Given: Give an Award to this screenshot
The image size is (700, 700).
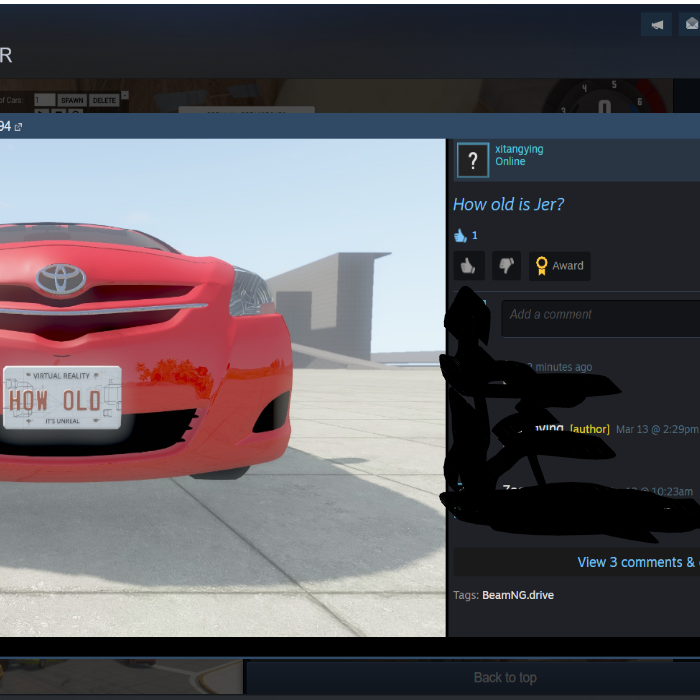Looking at the screenshot, I should [x=559, y=266].
